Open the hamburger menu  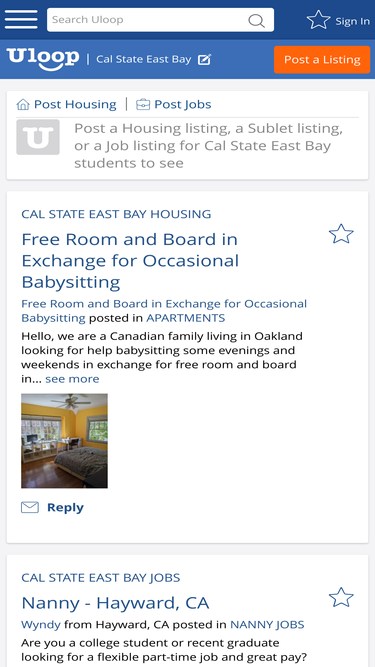tap(21, 20)
